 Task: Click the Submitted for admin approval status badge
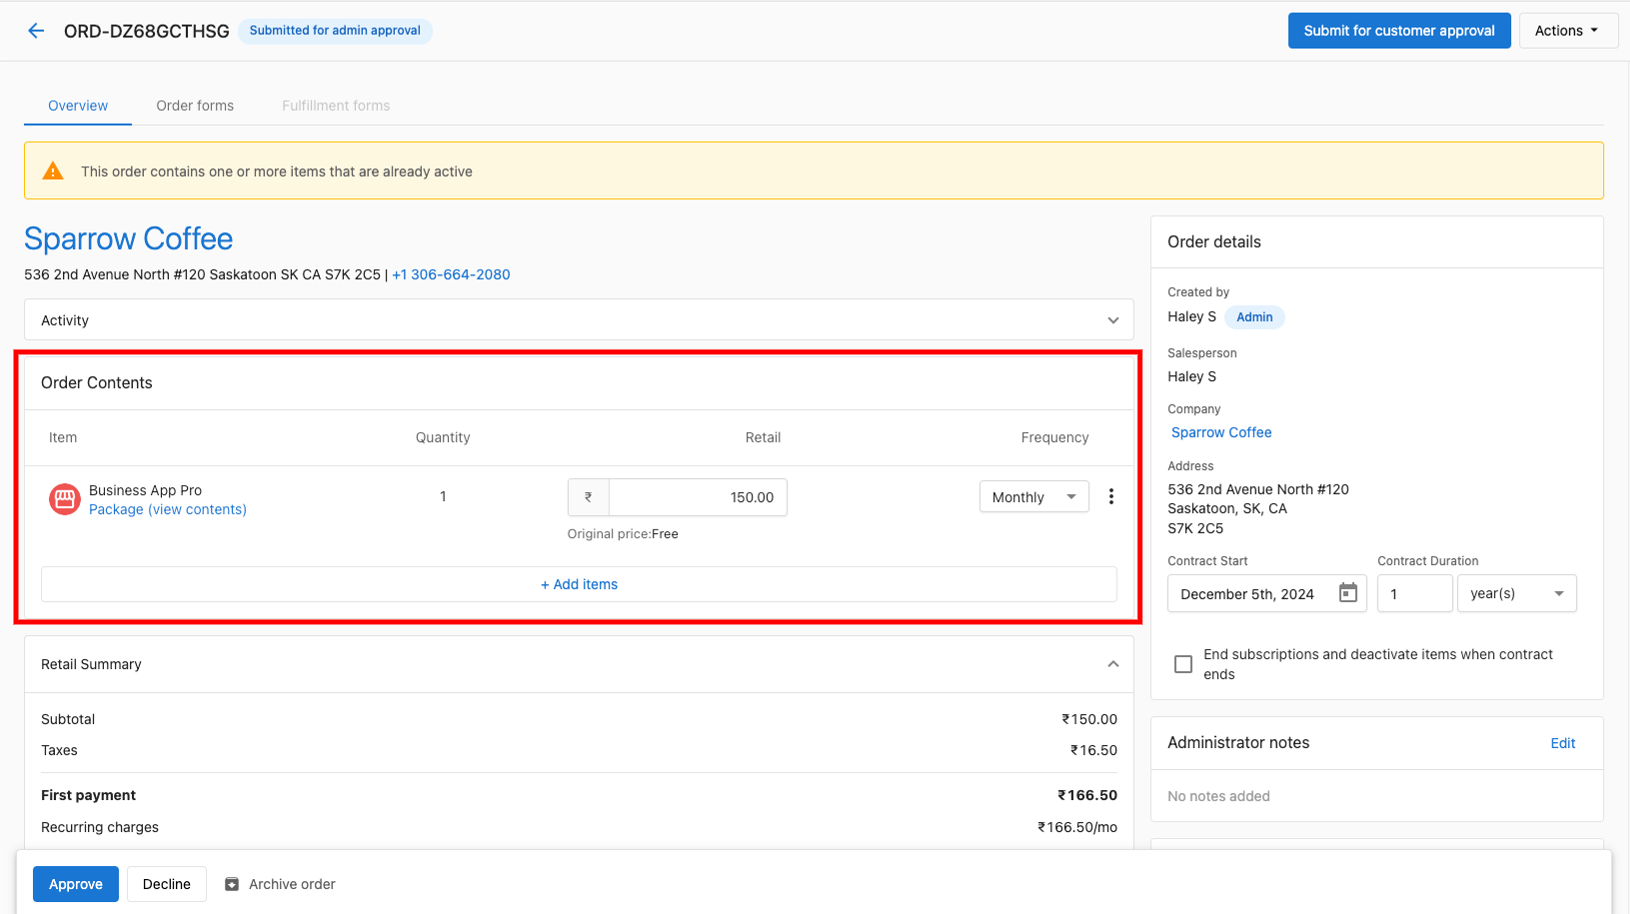tap(335, 31)
